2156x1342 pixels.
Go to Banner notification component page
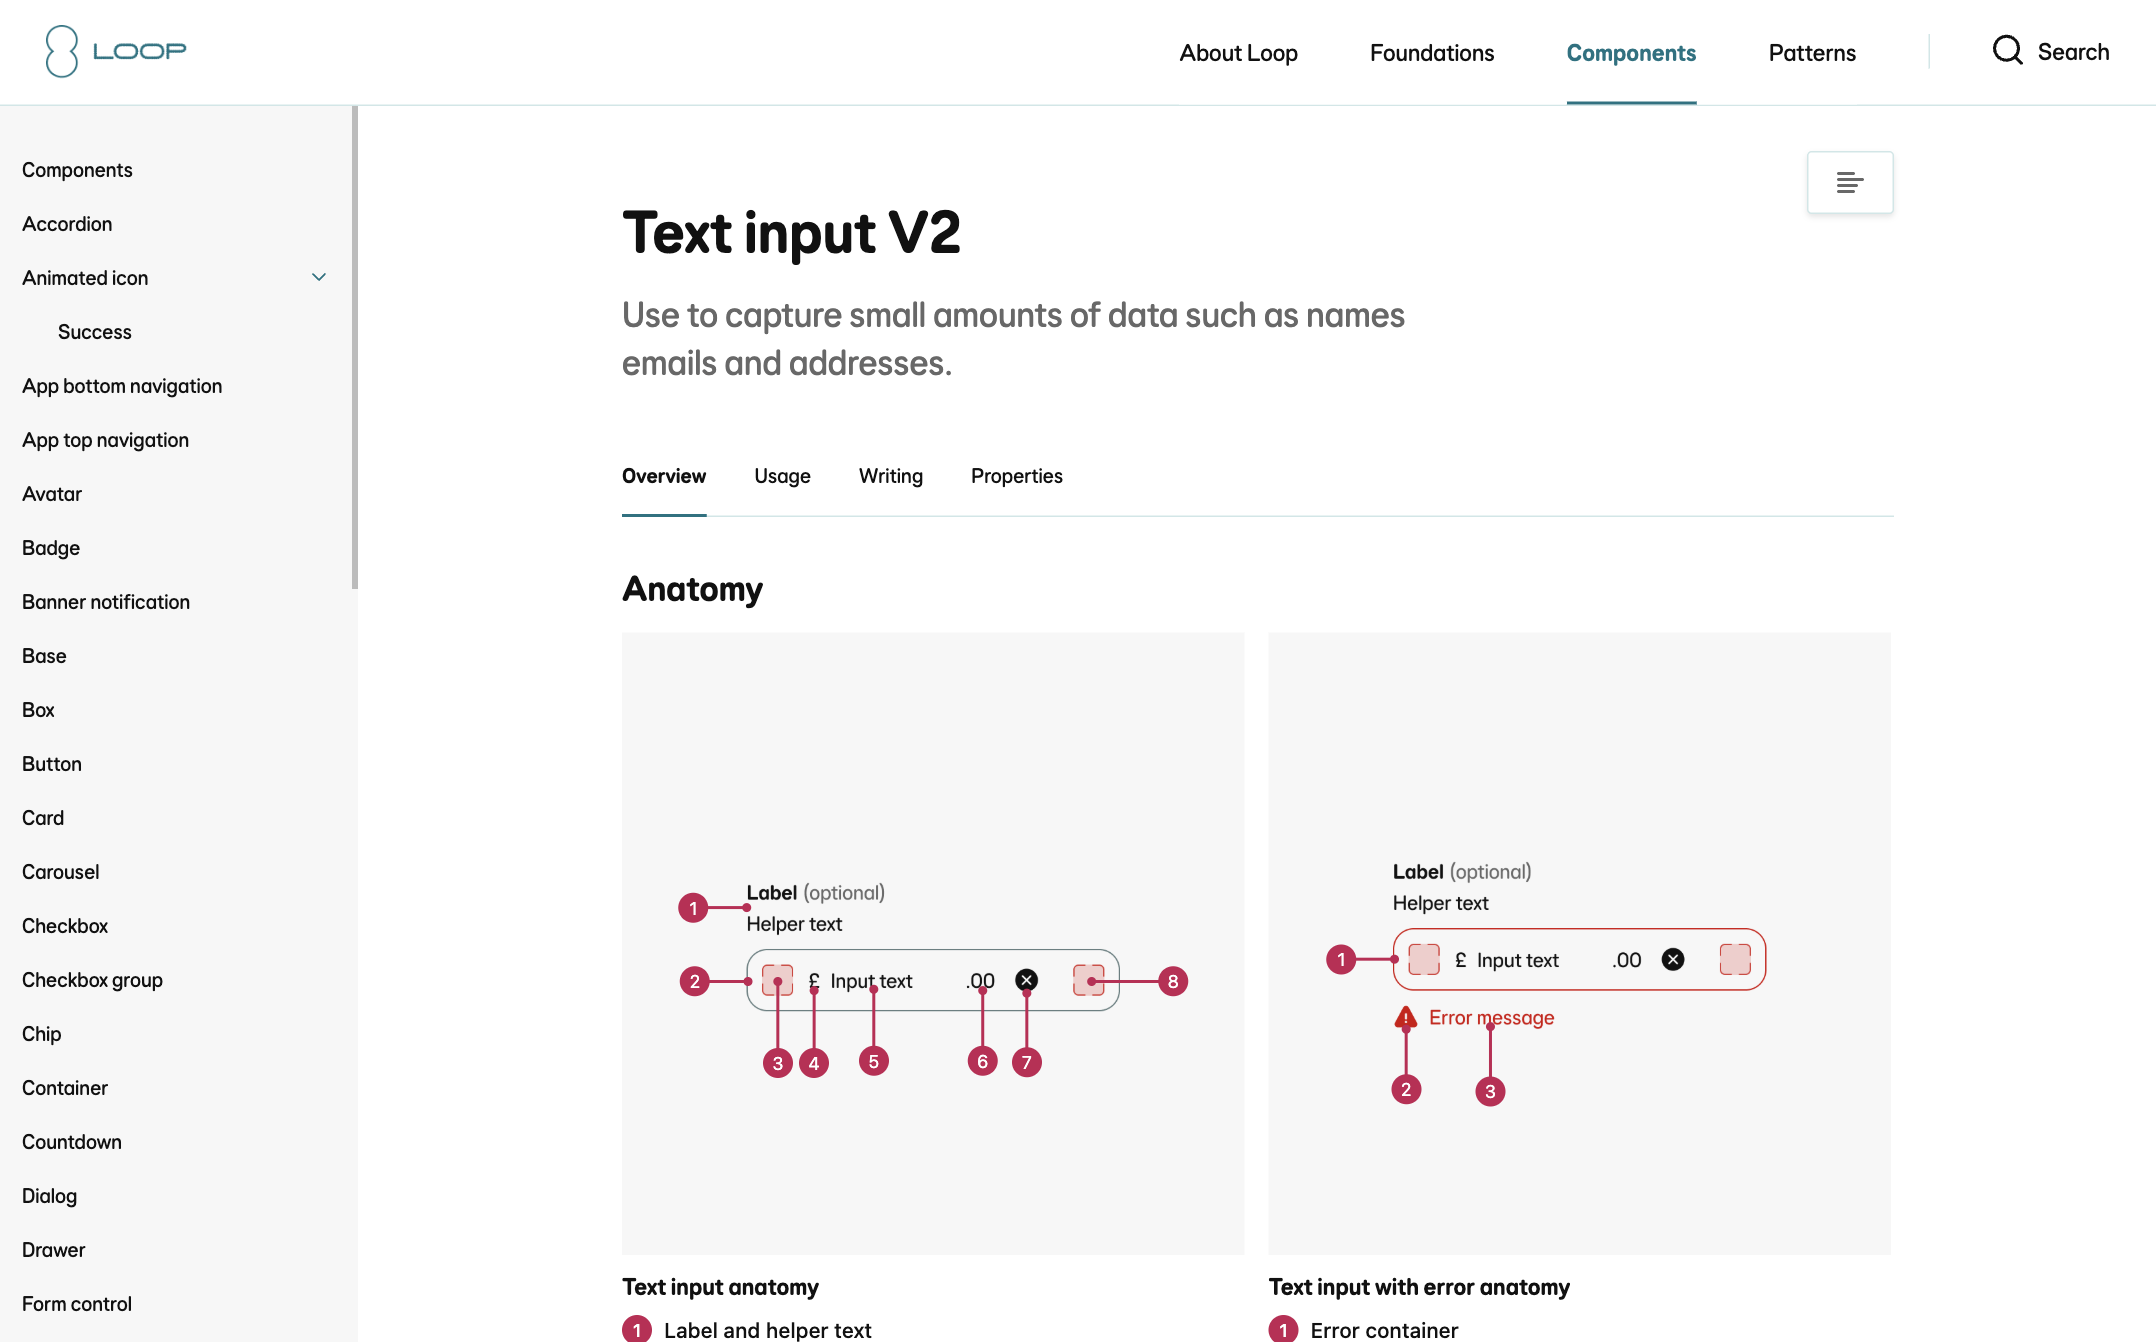click(106, 602)
